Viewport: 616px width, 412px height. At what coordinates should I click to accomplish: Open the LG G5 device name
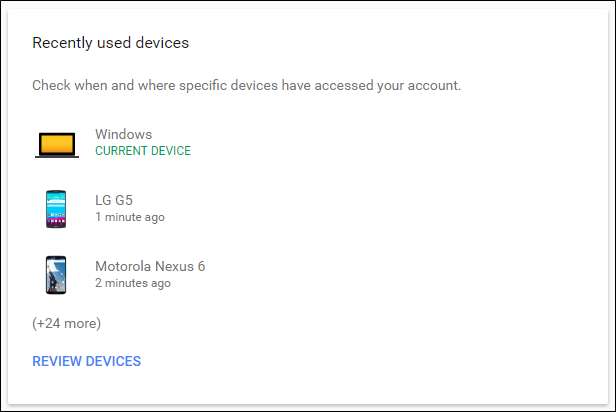tap(114, 200)
